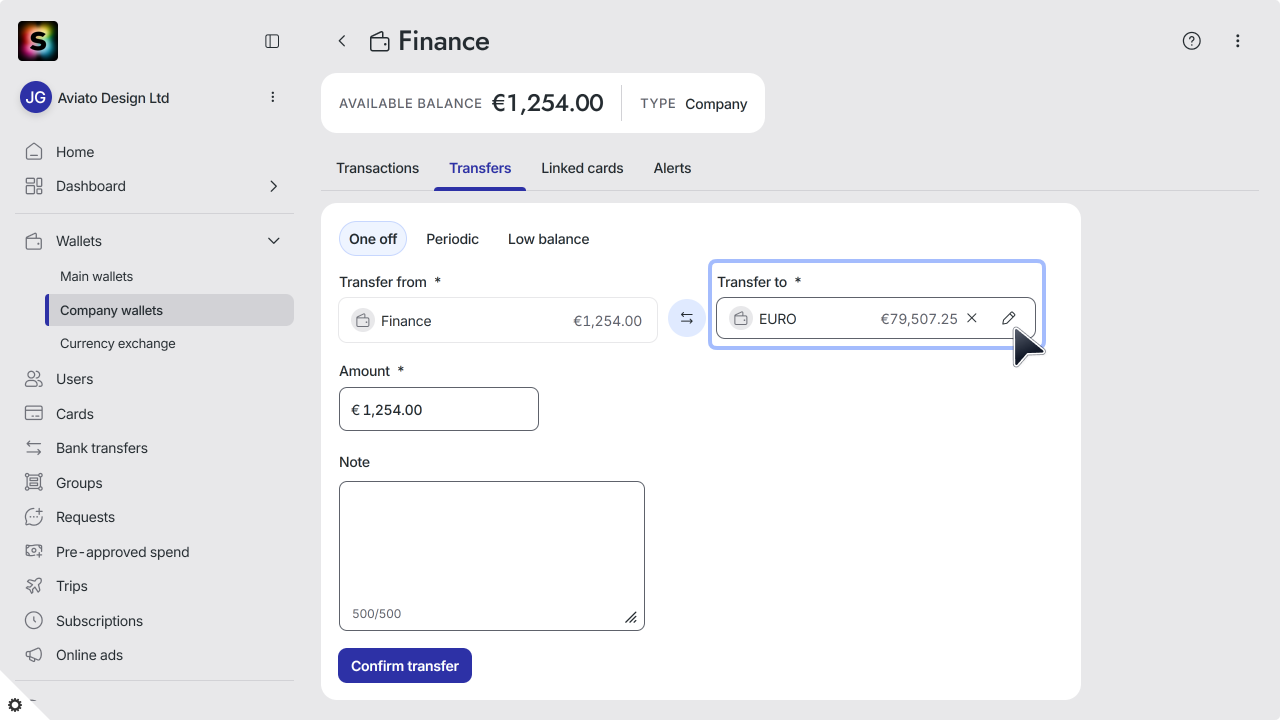
Task: Click the Trips airplane icon
Action: [34, 586]
